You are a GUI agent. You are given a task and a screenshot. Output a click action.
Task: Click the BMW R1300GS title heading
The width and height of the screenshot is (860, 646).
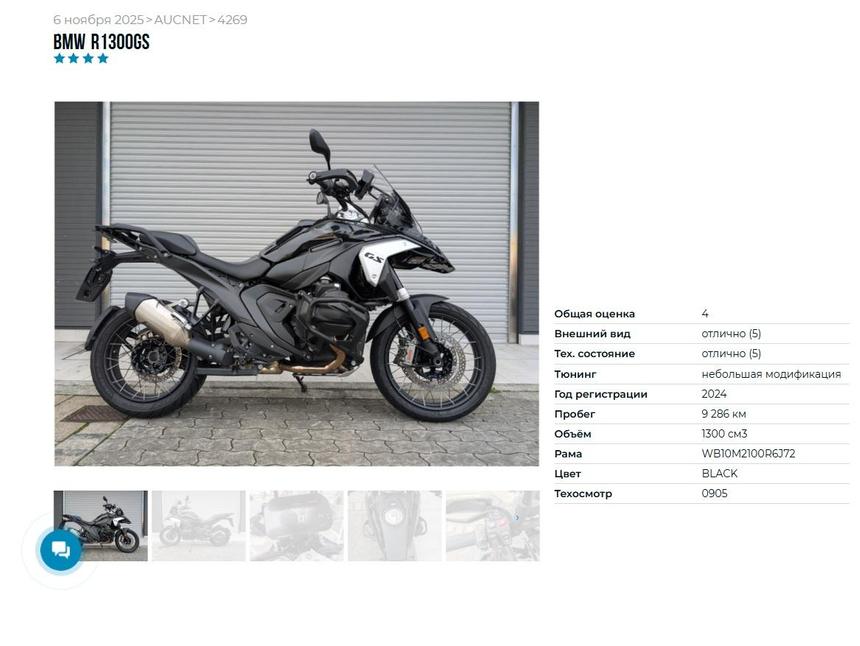point(101,42)
